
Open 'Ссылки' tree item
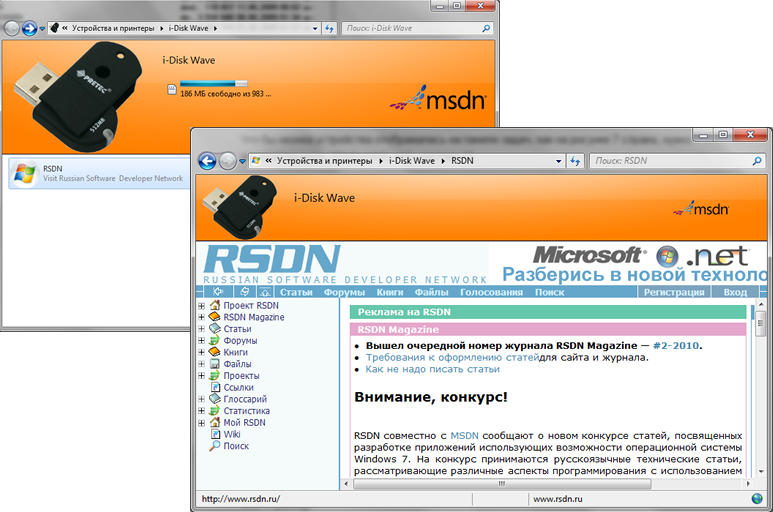click(239, 387)
